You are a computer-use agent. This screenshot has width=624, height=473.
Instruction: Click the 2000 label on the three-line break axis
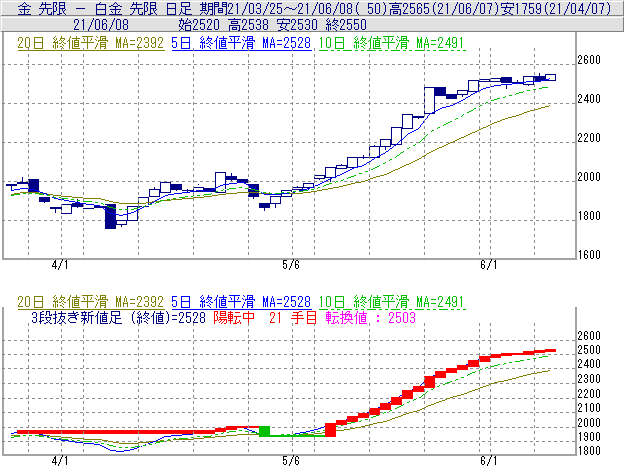coord(589,423)
